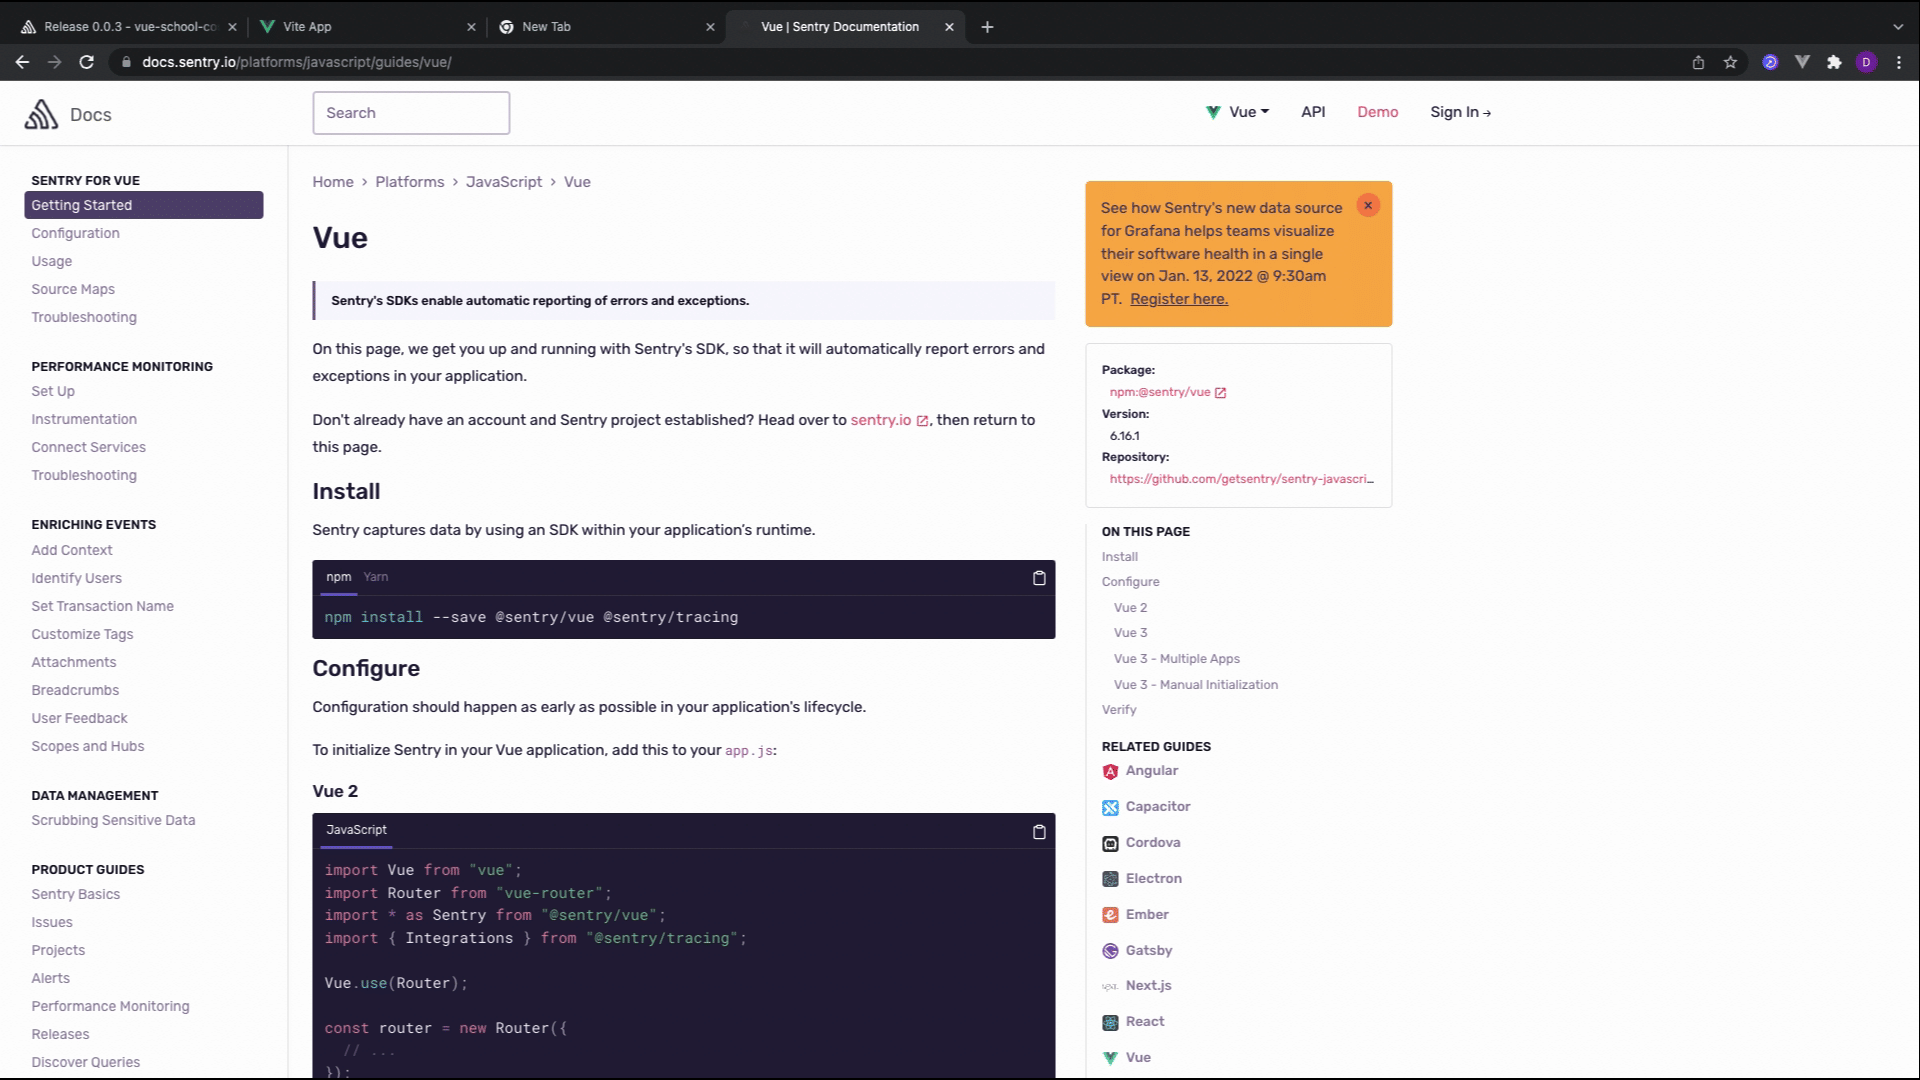Open Source Maps in the sidebar
1920x1080 pixels.
pos(73,289)
